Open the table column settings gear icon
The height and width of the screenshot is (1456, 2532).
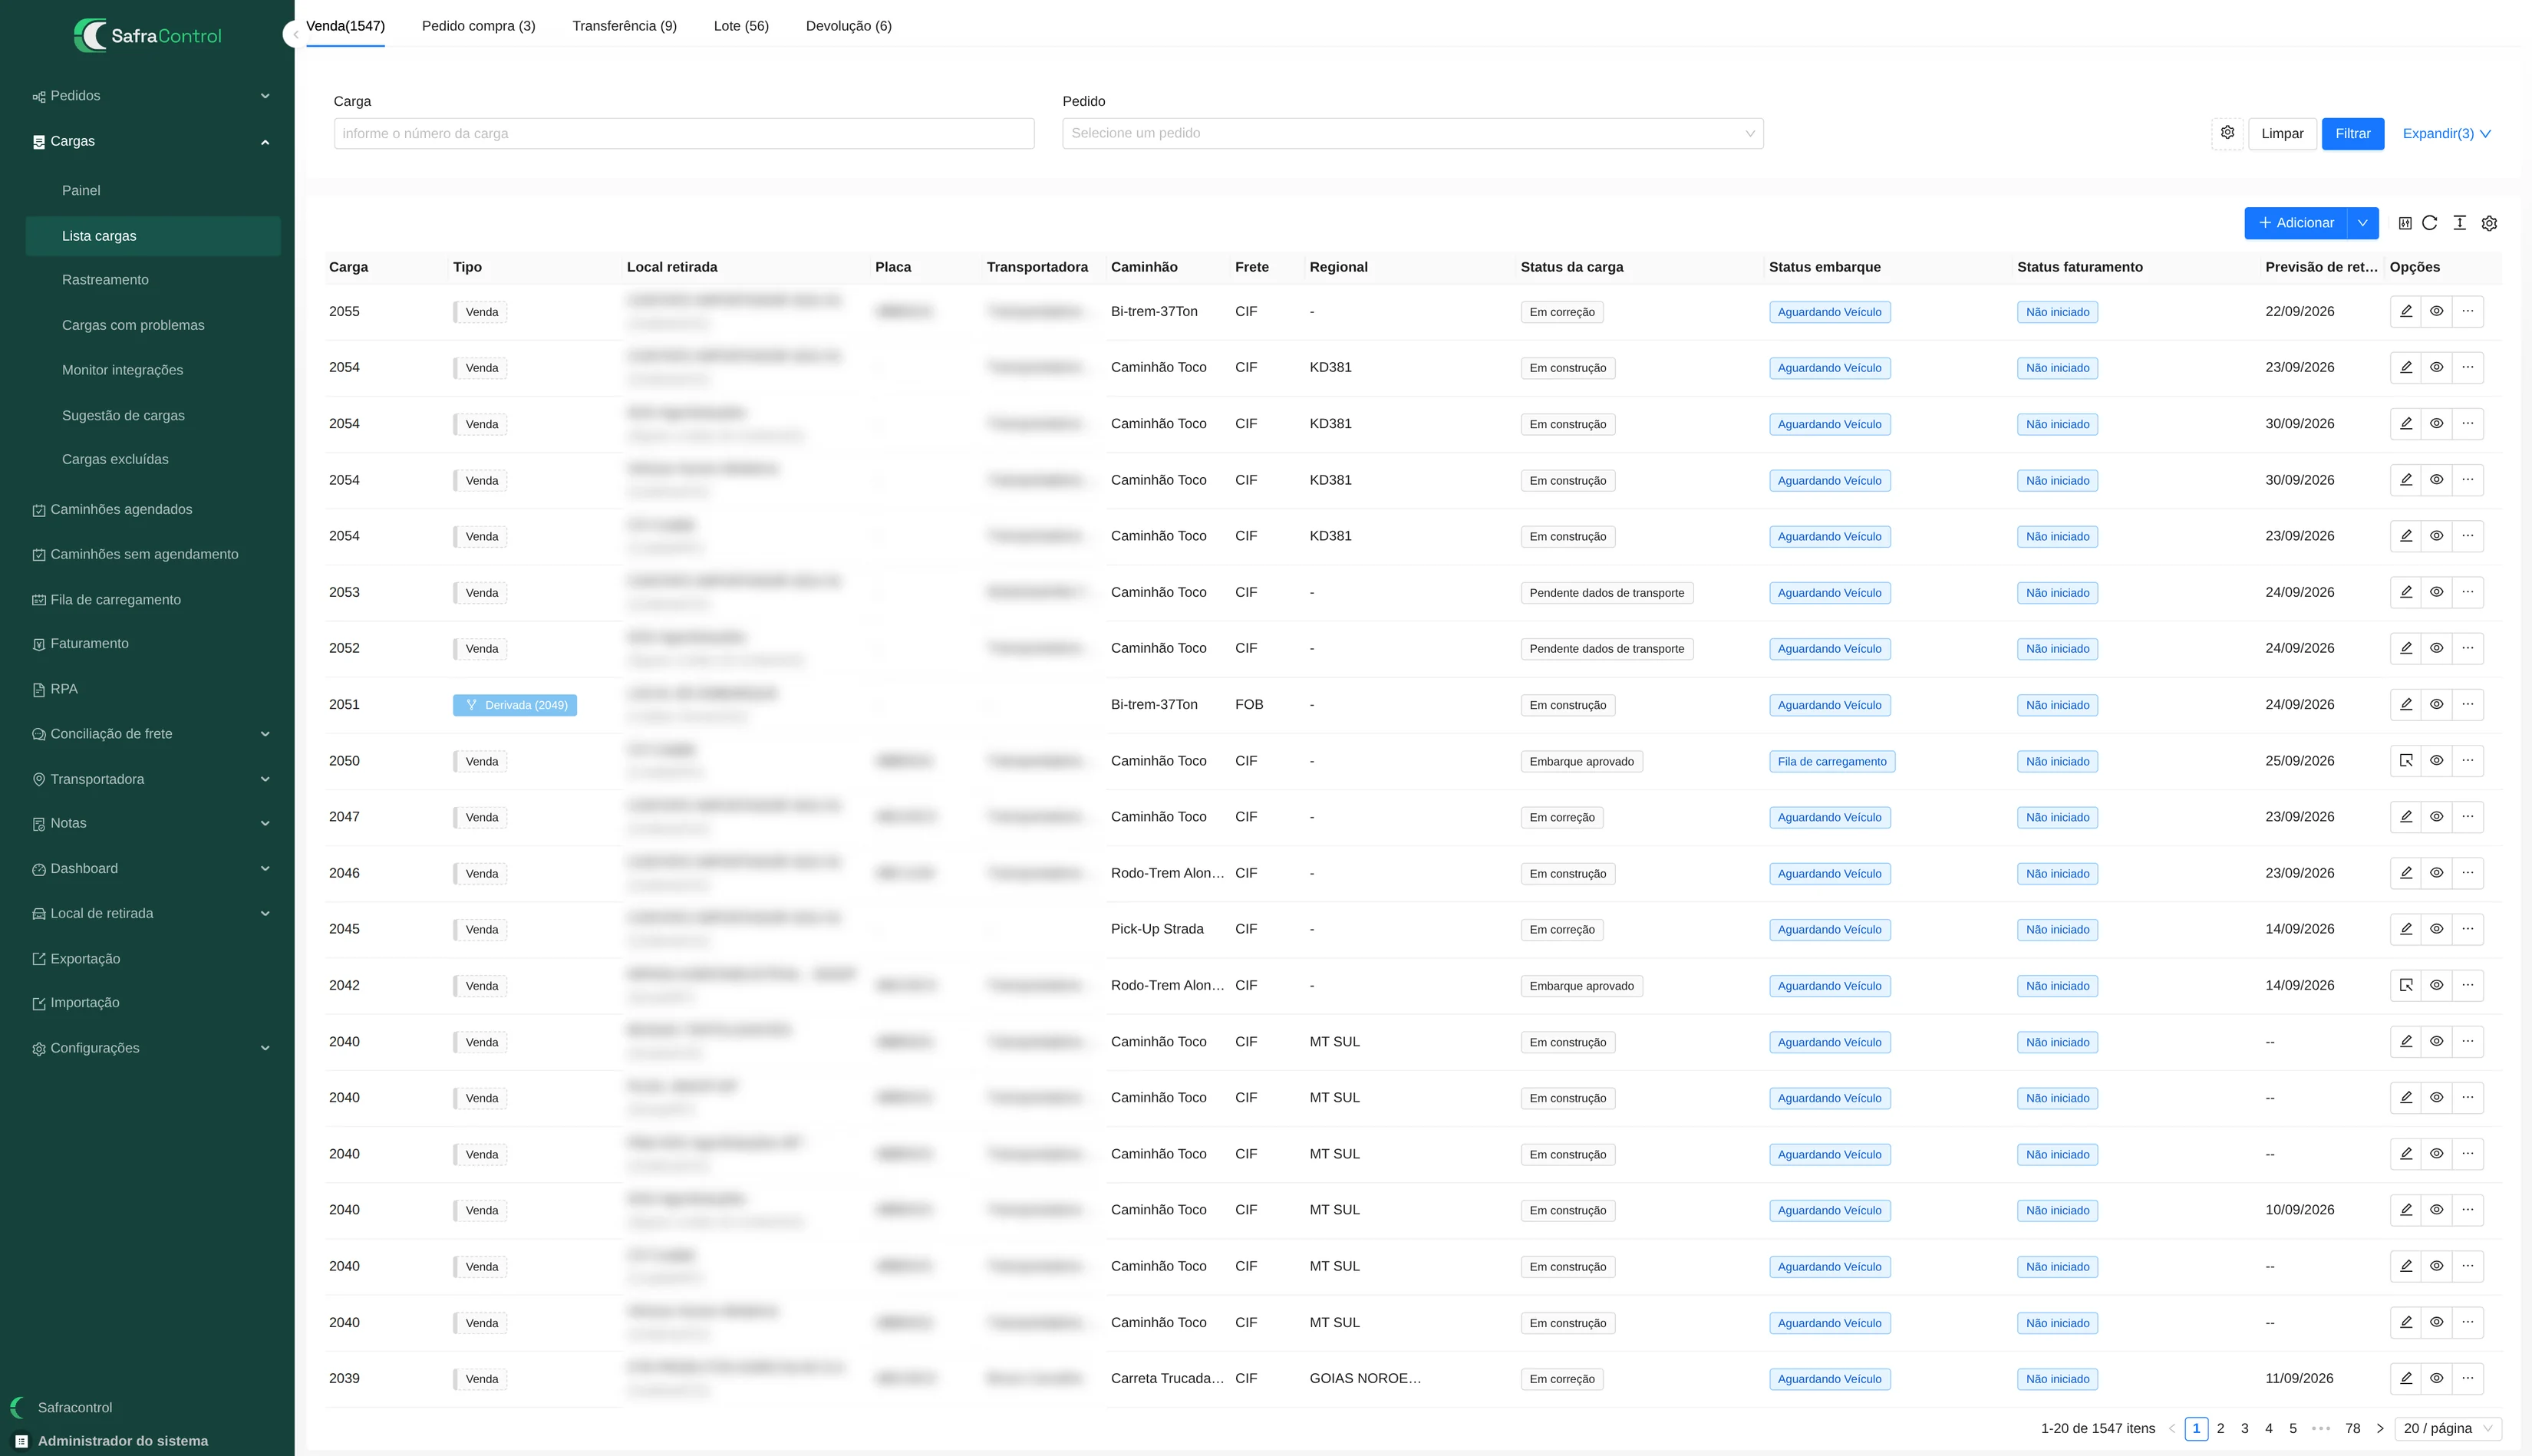coord(2489,223)
